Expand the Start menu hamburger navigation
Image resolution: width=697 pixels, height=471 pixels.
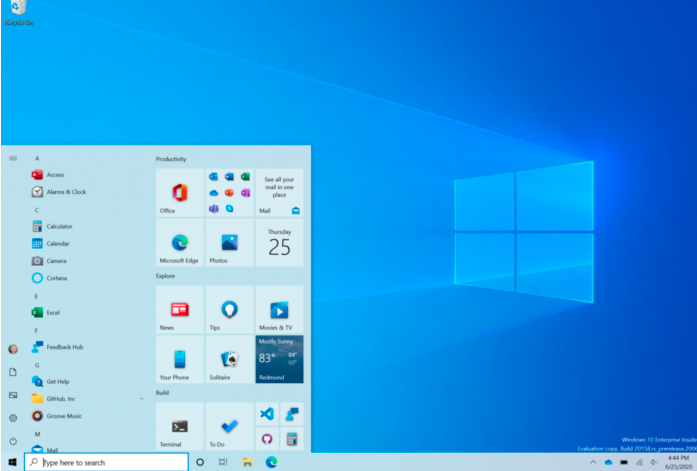pyautogui.click(x=13, y=158)
